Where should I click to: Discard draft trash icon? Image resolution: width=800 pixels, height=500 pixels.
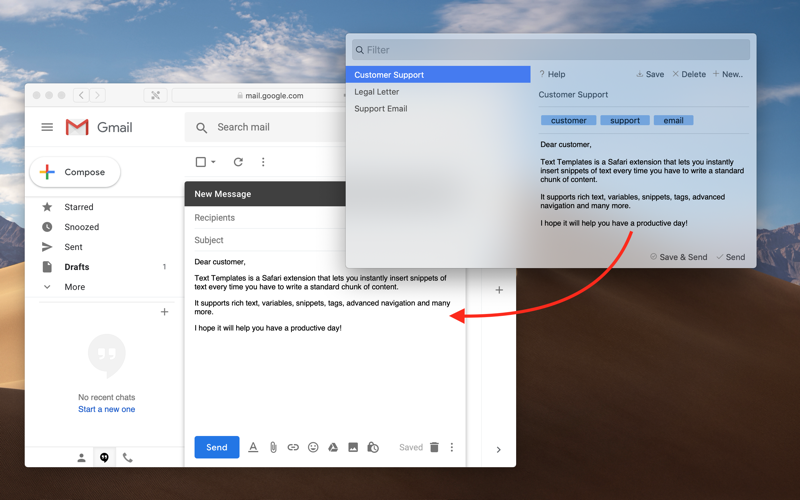pyautogui.click(x=434, y=447)
